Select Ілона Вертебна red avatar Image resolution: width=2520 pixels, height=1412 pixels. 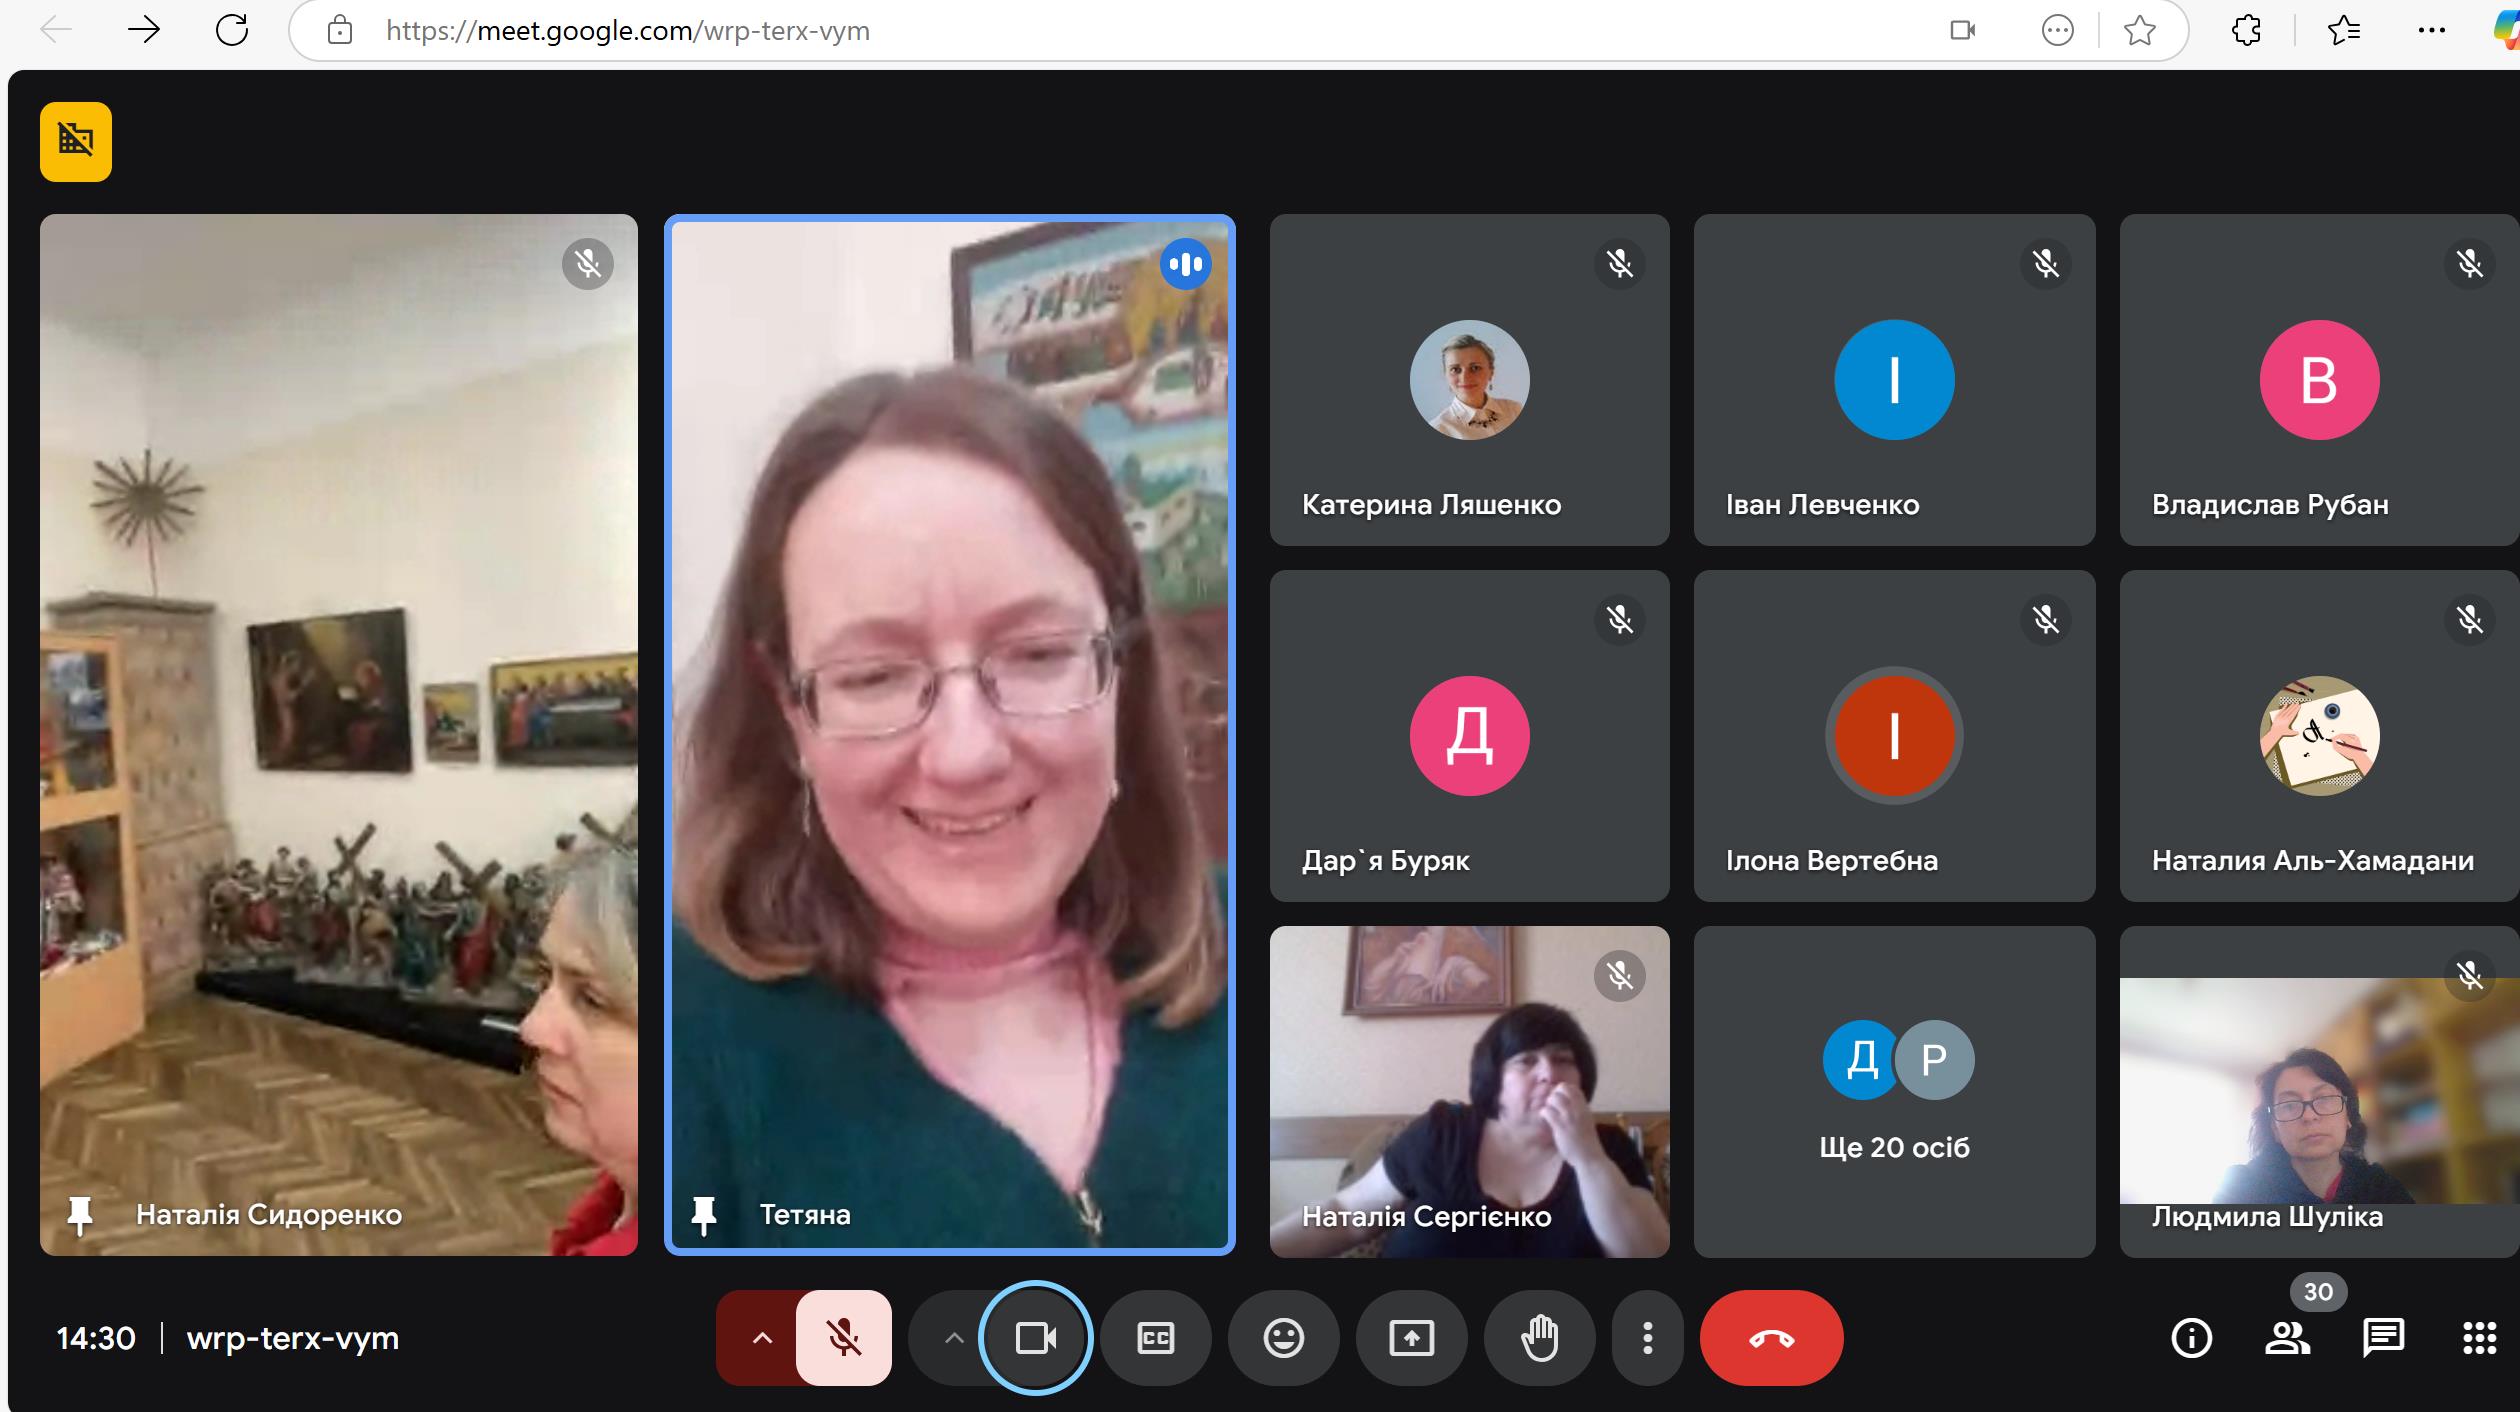click(x=1894, y=736)
